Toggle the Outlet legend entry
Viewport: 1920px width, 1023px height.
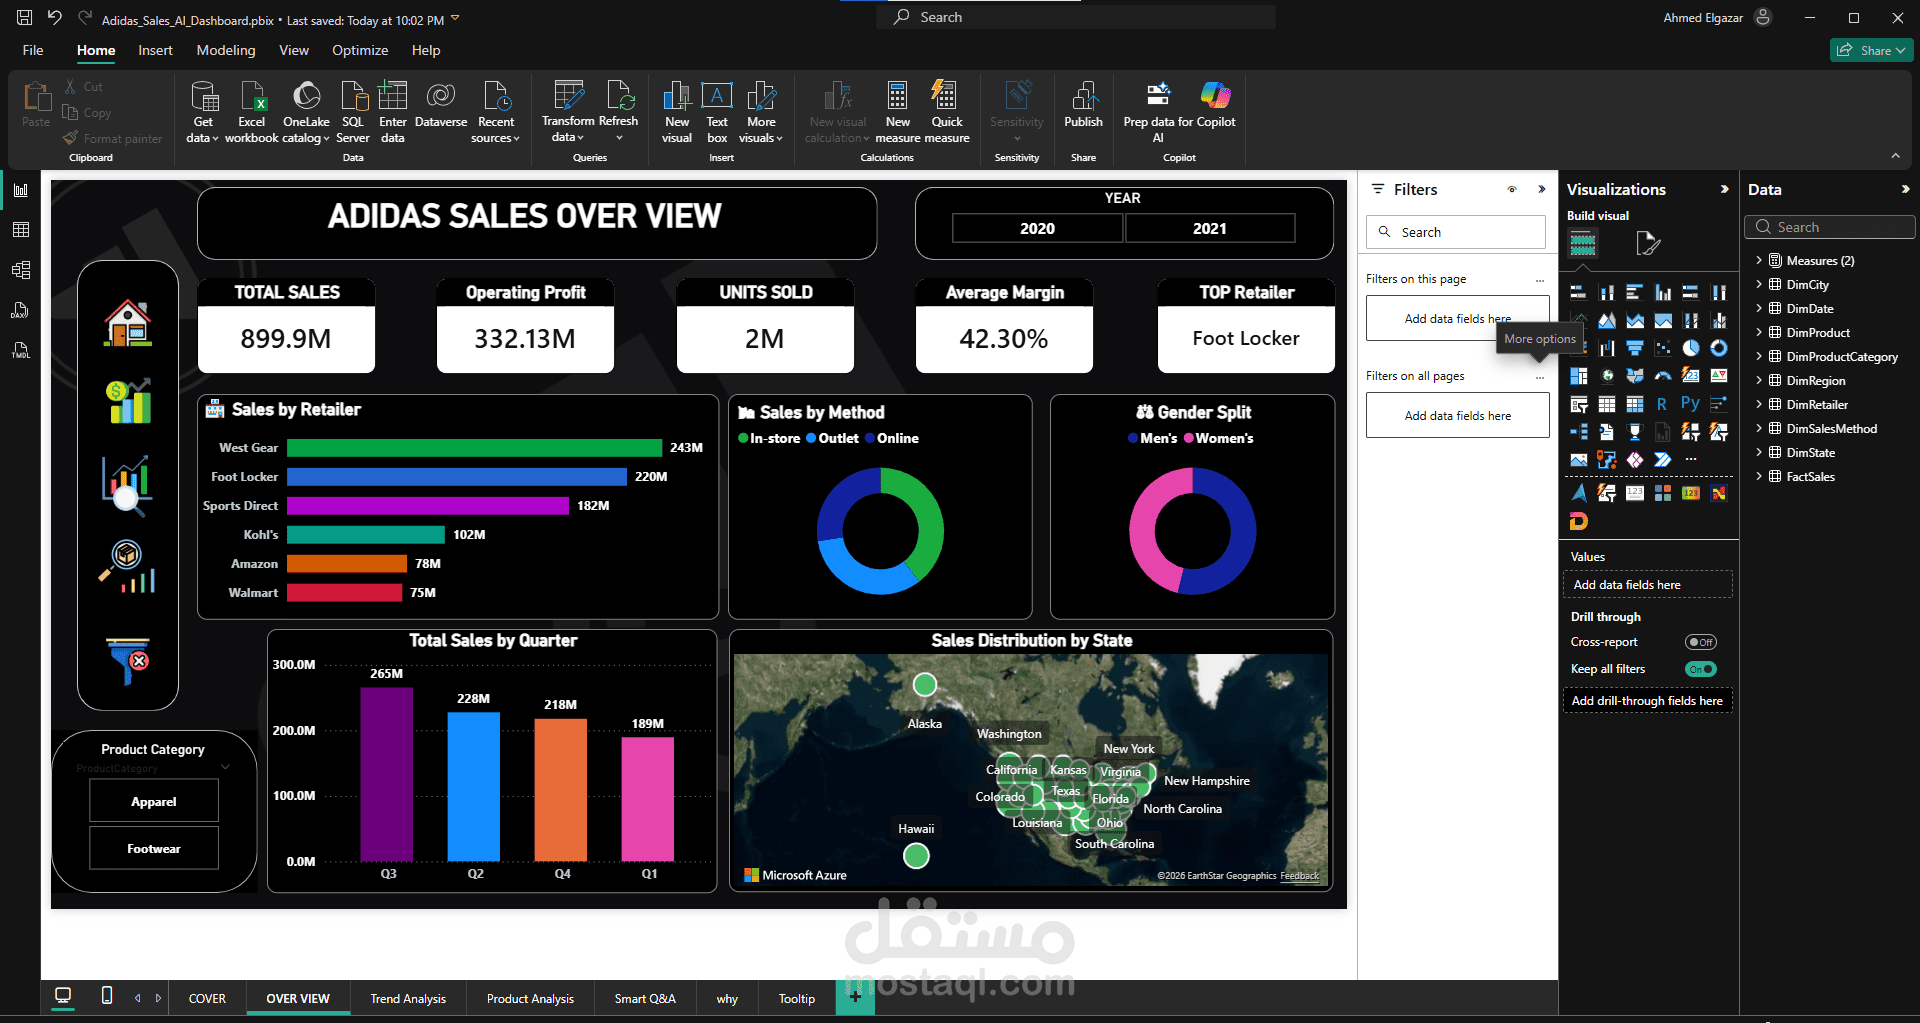coord(833,438)
